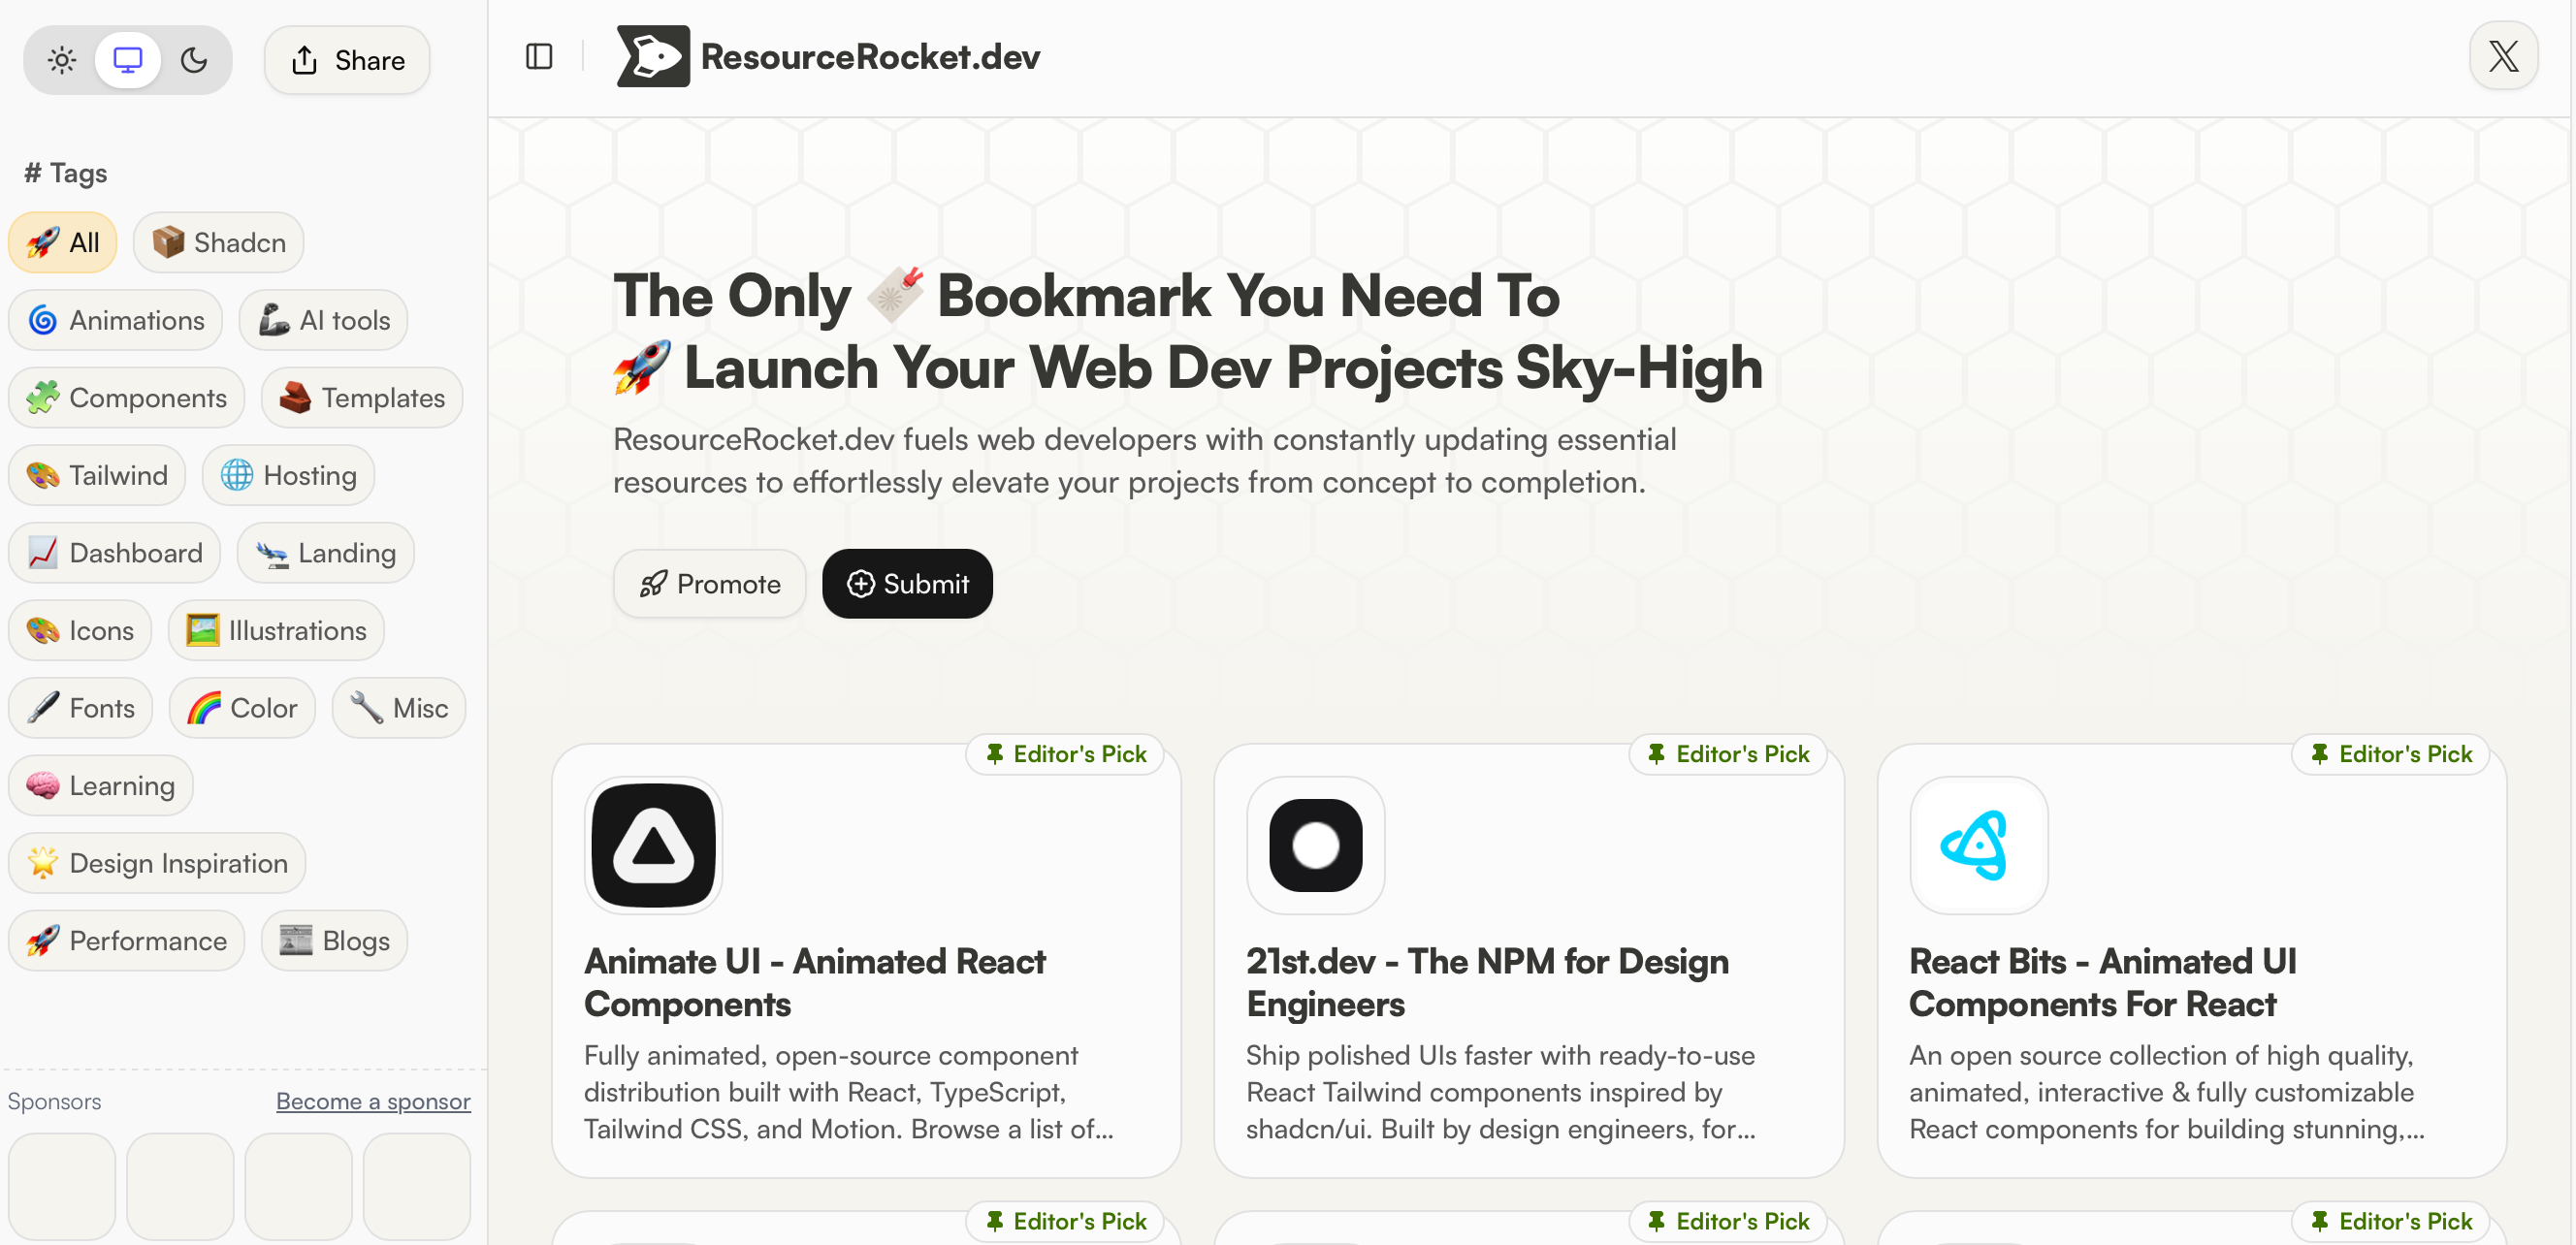Click the 'Sponsors' label
This screenshot has height=1245, width=2576.
54,1101
